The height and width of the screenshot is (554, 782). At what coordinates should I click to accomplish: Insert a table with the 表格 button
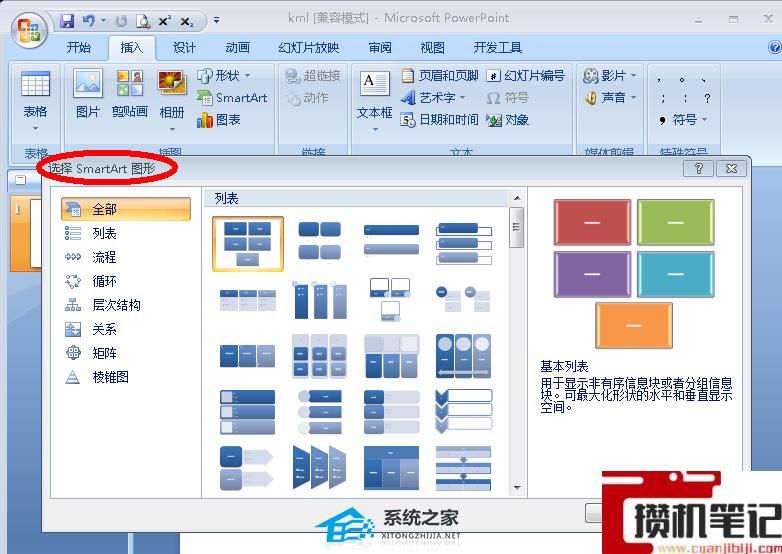pos(35,100)
